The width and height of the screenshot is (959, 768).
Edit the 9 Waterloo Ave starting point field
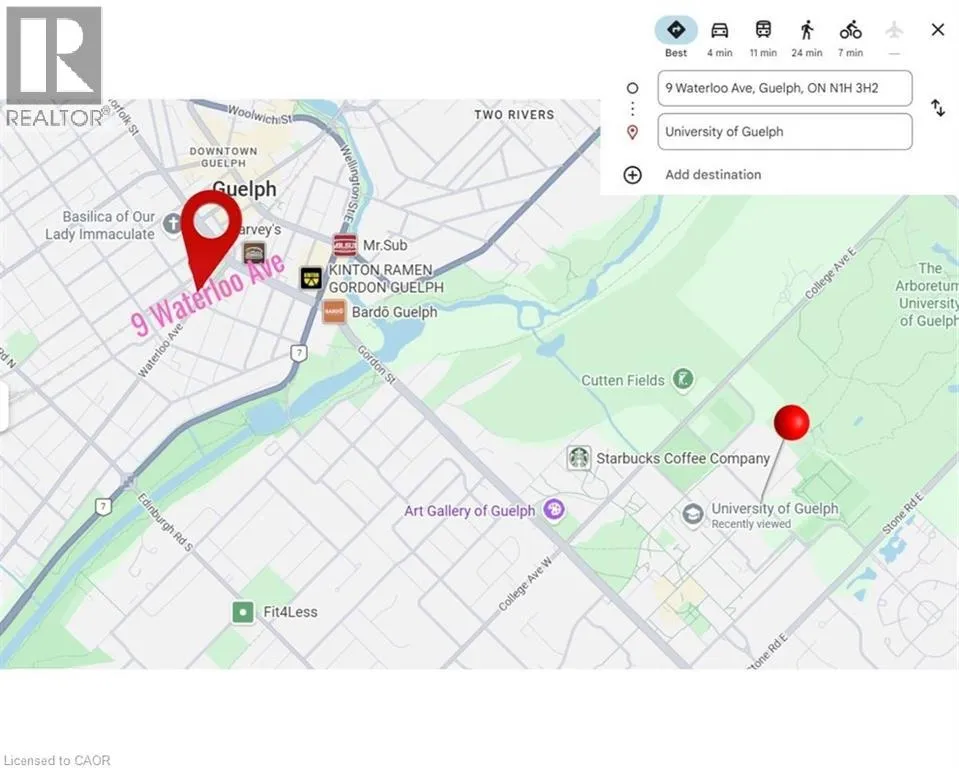point(784,88)
